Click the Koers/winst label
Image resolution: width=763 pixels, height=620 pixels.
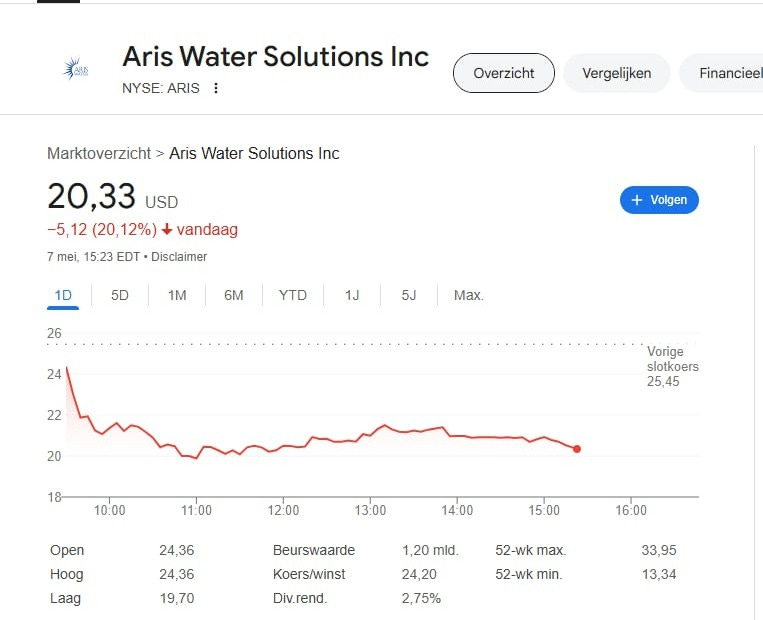[309, 574]
